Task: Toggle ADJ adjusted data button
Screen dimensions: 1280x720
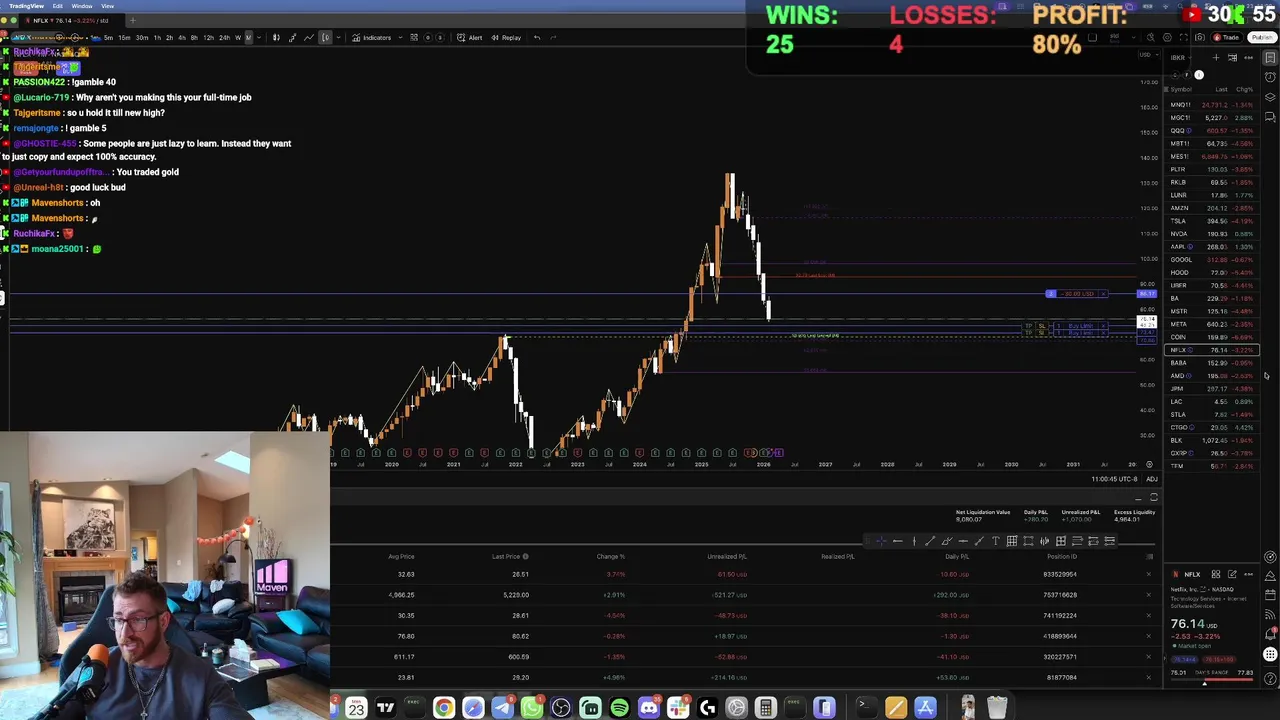Action: click(x=1152, y=479)
